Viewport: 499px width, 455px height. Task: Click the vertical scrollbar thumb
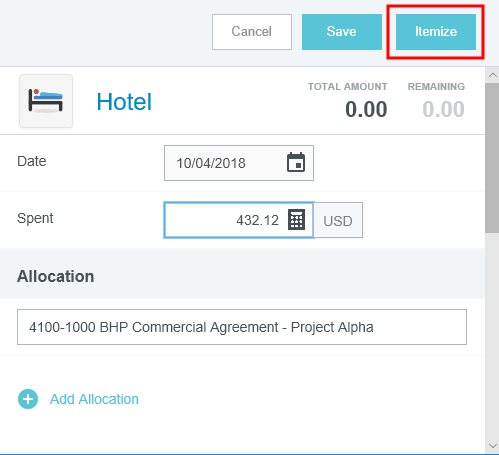pyautogui.click(x=492, y=158)
